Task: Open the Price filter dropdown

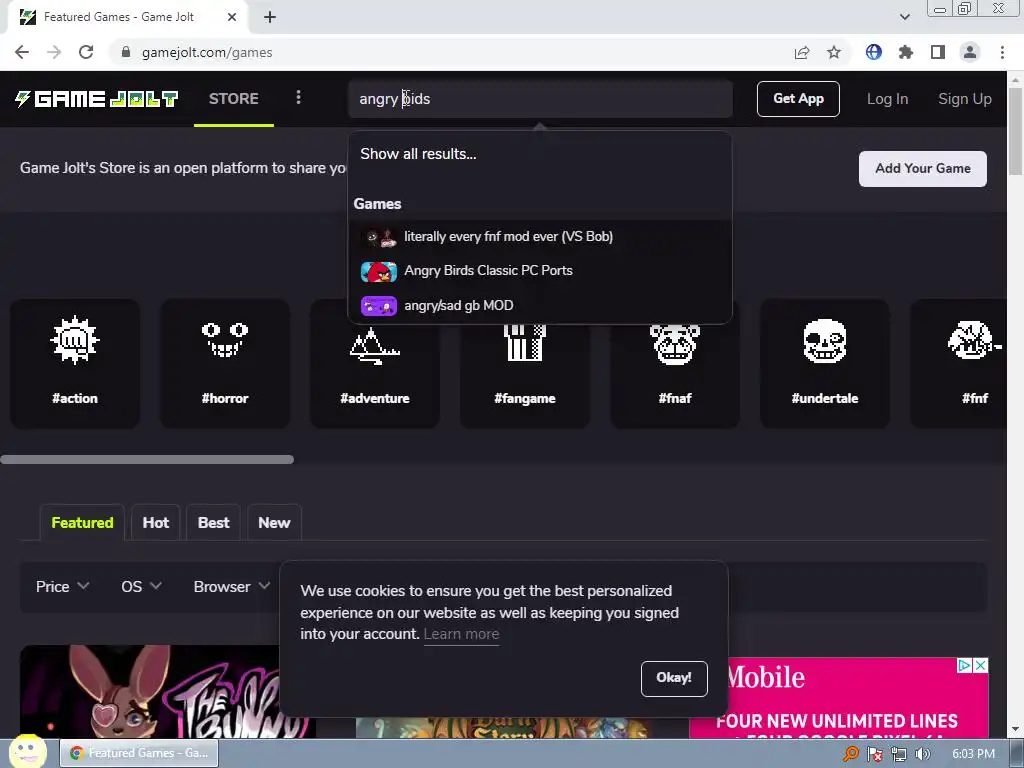Action: point(62,586)
